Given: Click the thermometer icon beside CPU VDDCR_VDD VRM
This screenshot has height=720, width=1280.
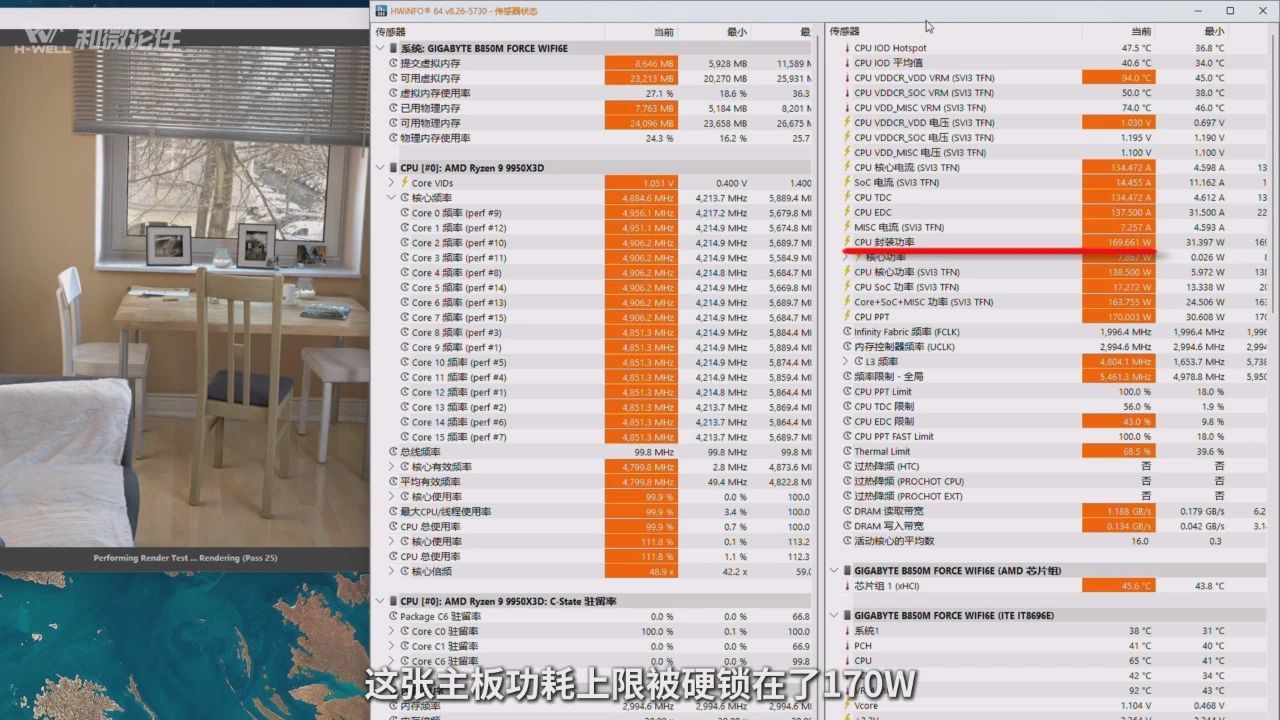Looking at the screenshot, I should click(847, 78).
